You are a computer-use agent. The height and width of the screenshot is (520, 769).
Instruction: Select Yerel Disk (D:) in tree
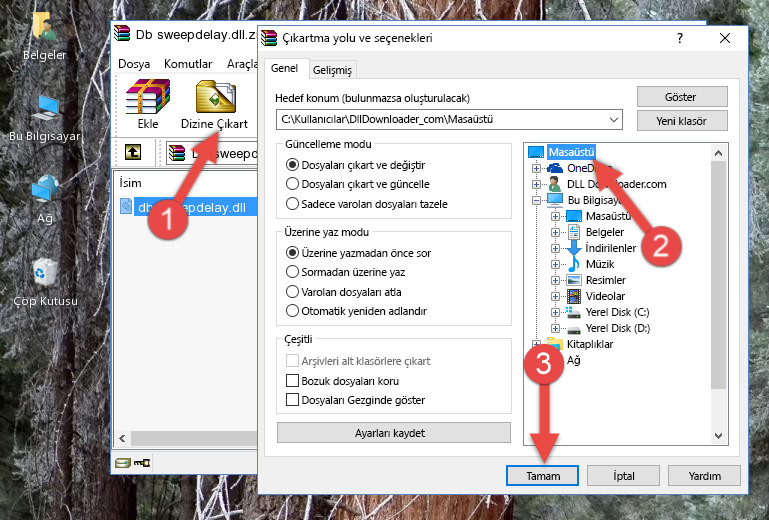[x=617, y=328]
